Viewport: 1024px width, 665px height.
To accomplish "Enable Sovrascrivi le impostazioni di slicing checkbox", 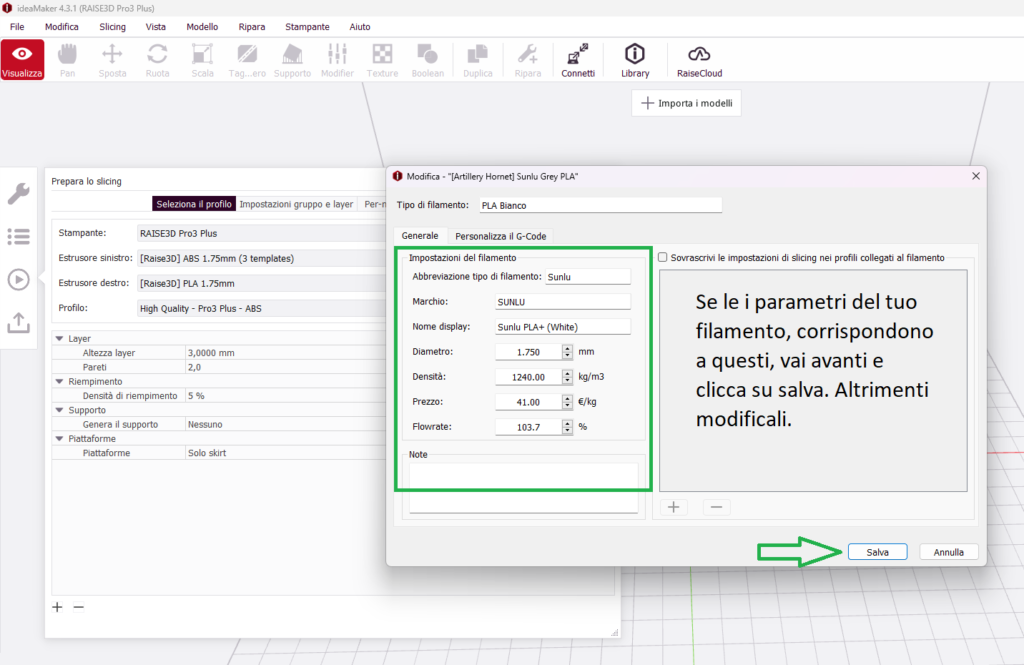I will point(663,257).
